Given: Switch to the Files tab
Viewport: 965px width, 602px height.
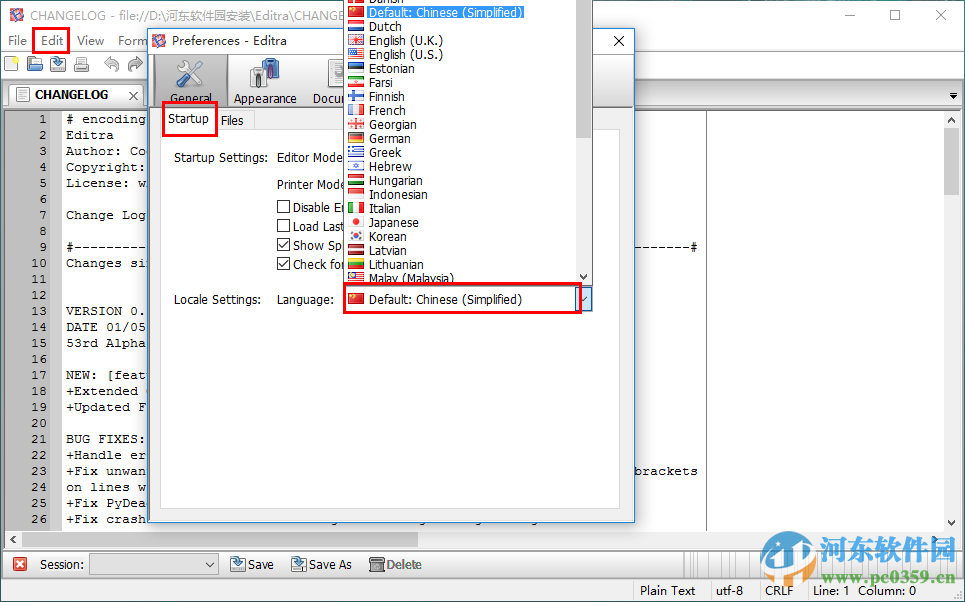Looking at the screenshot, I should [232, 121].
